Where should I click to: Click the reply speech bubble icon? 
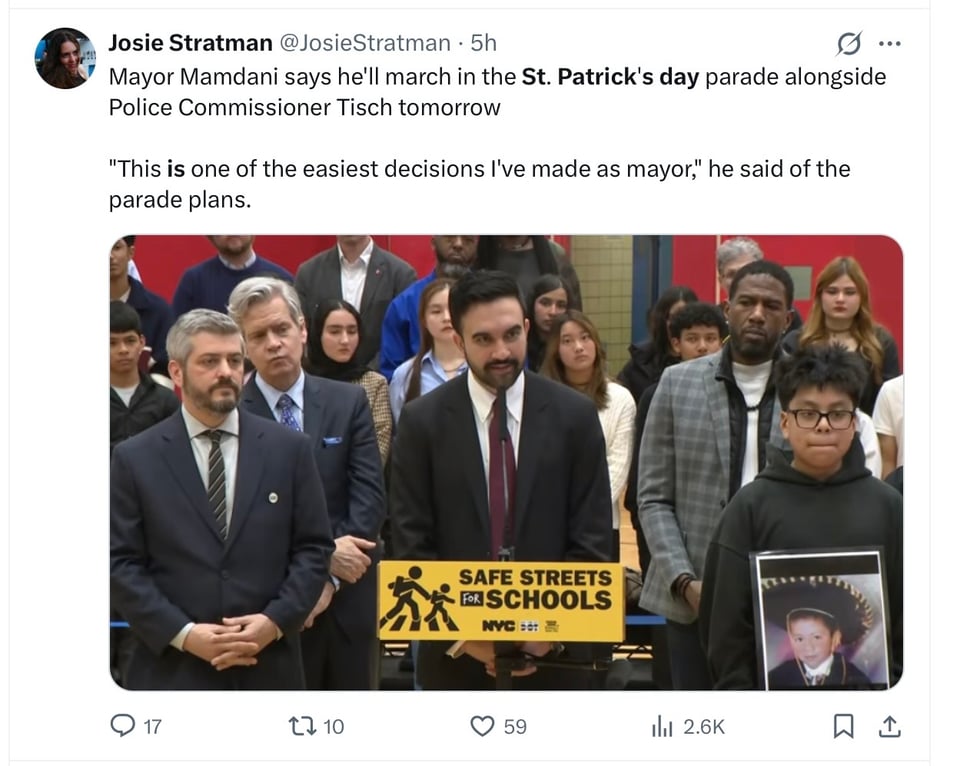[x=122, y=726]
